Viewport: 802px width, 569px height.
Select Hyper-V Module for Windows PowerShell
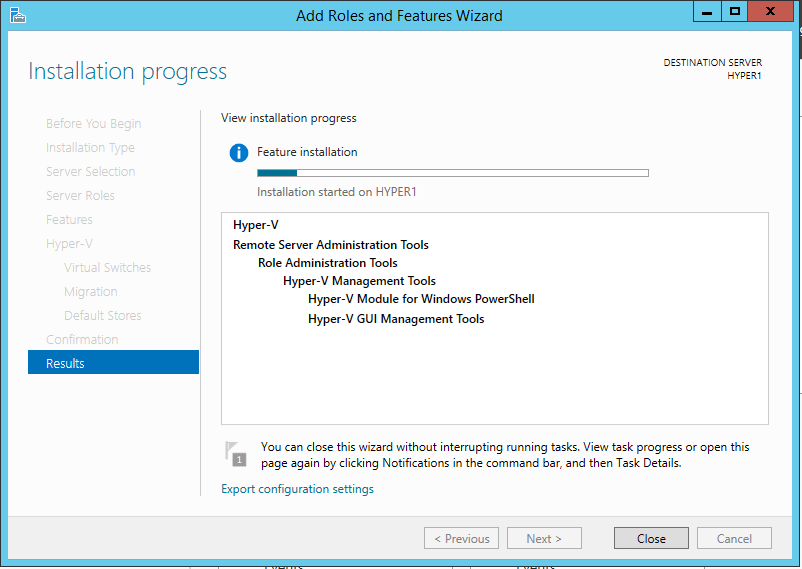pos(421,299)
